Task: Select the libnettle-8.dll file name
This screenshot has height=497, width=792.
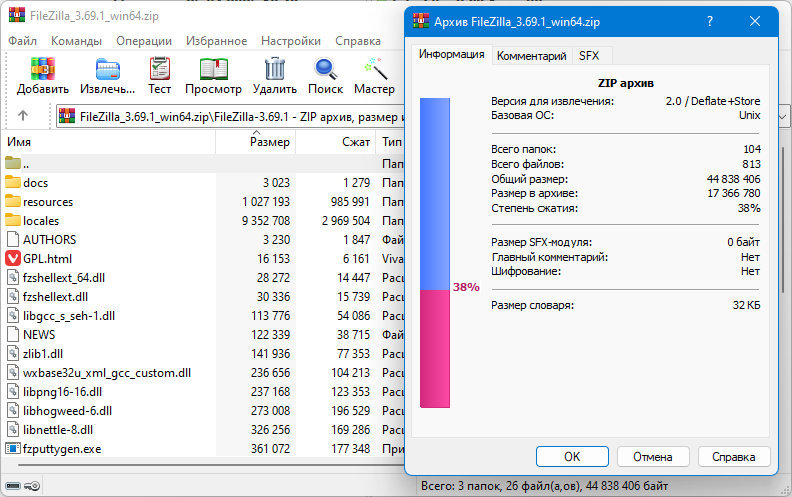Action: pos(58,430)
